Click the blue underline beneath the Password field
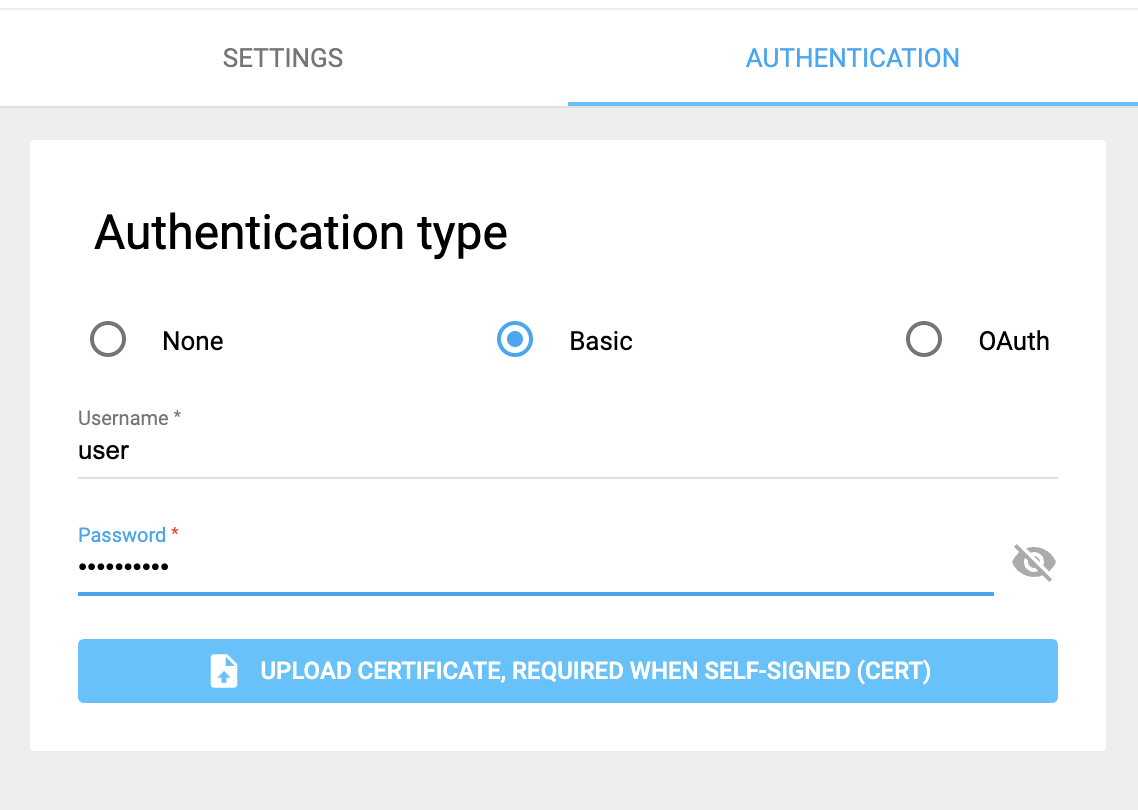This screenshot has height=810, width=1138. pos(535,593)
